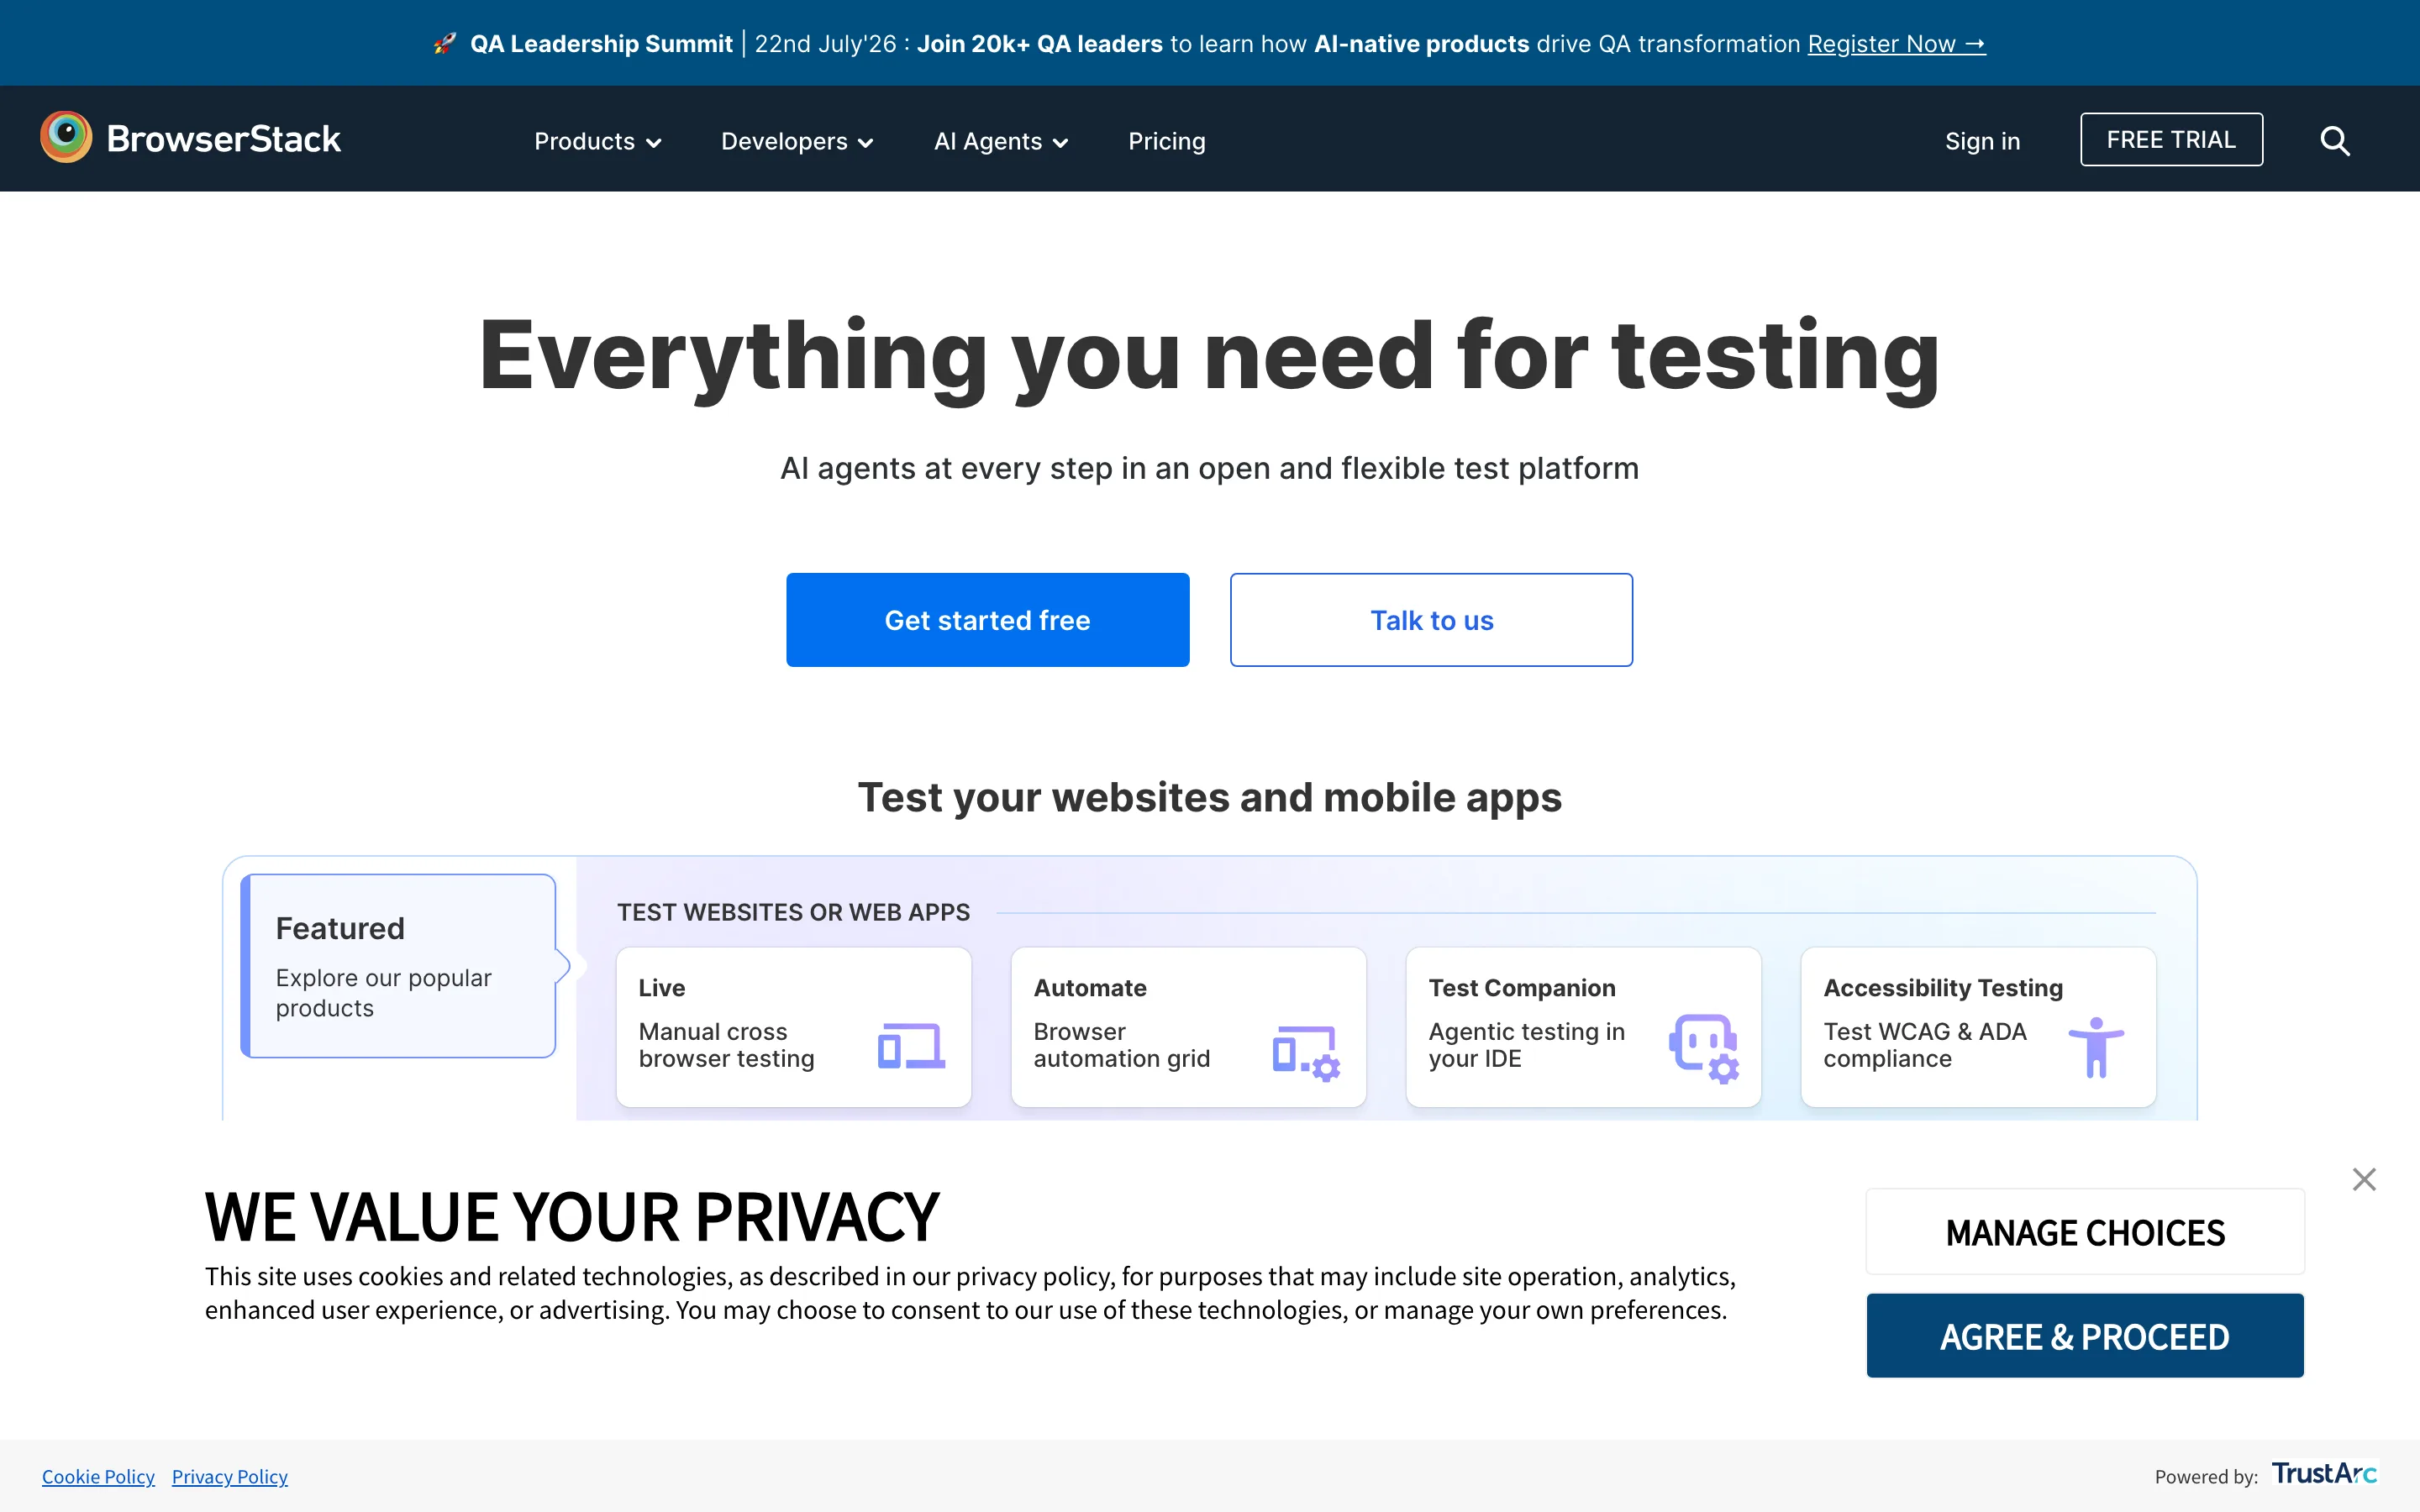The width and height of the screenshot is (2420, 1512).
Task: Click 'TEST WEBSITES OR WEB APPS' heading
Action: 793,912
